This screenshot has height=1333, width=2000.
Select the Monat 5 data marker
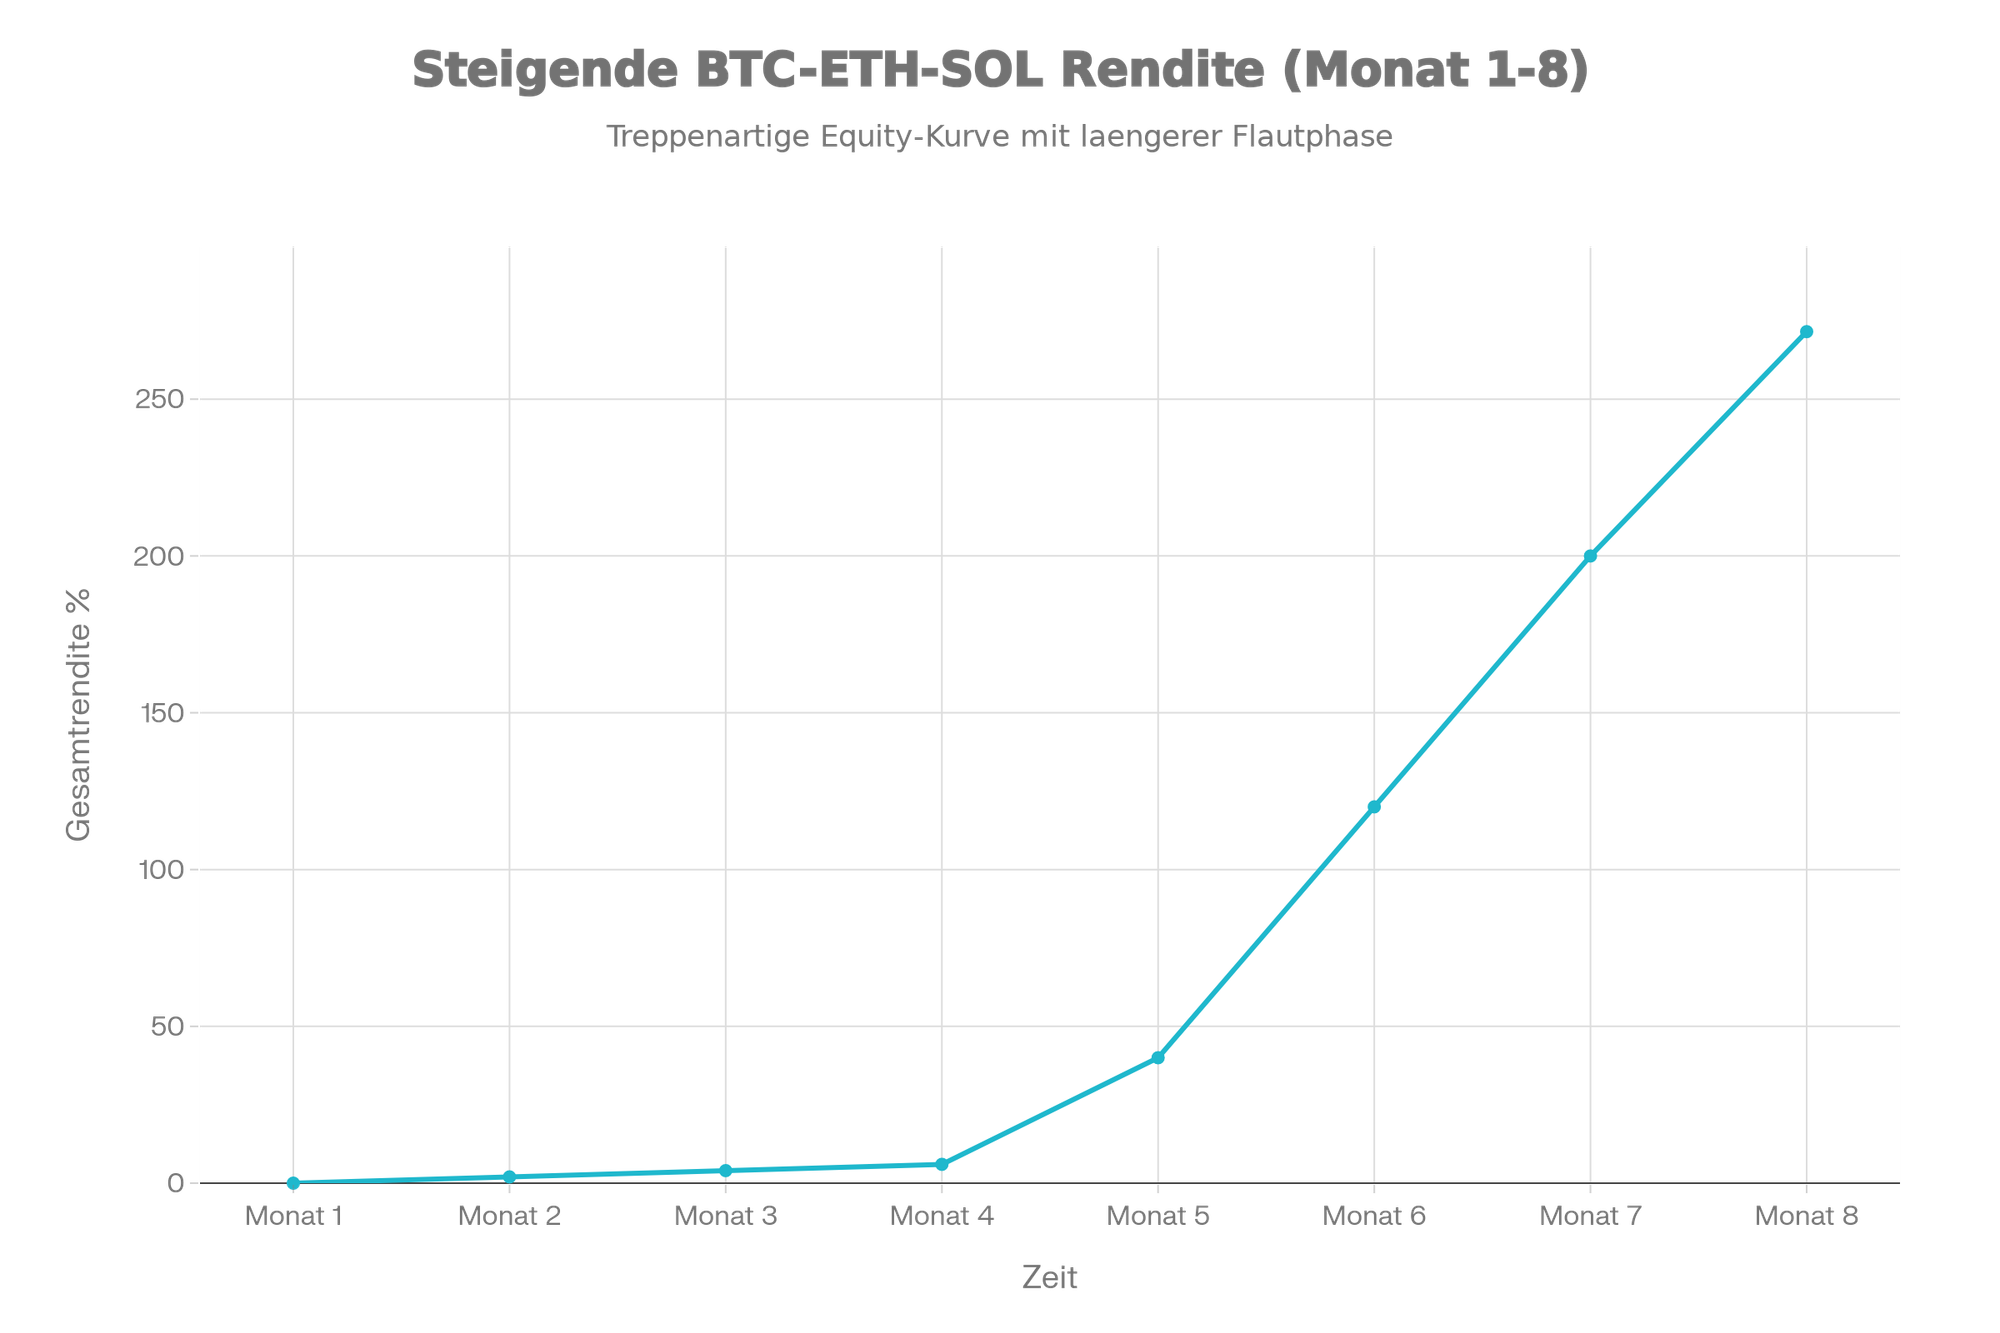pyautogui.click(x=1158, y=1057)
